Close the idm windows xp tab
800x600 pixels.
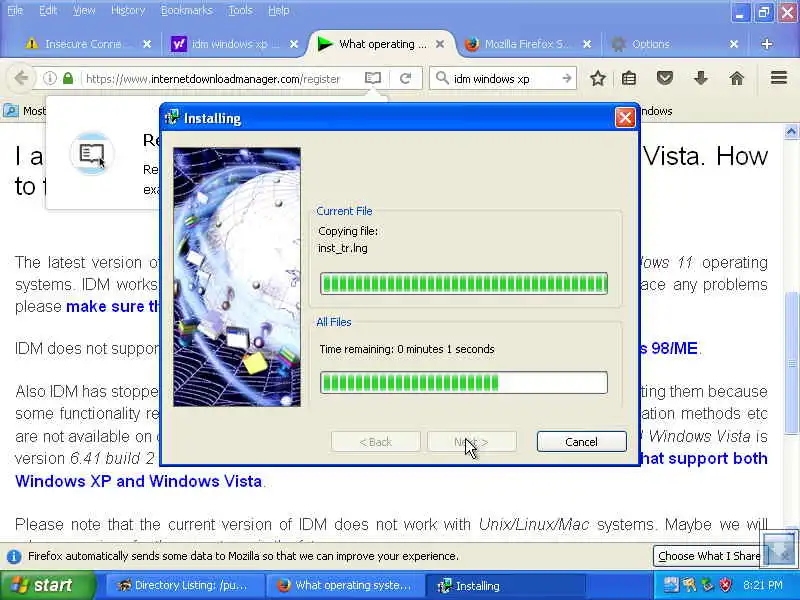click(294, 44)
